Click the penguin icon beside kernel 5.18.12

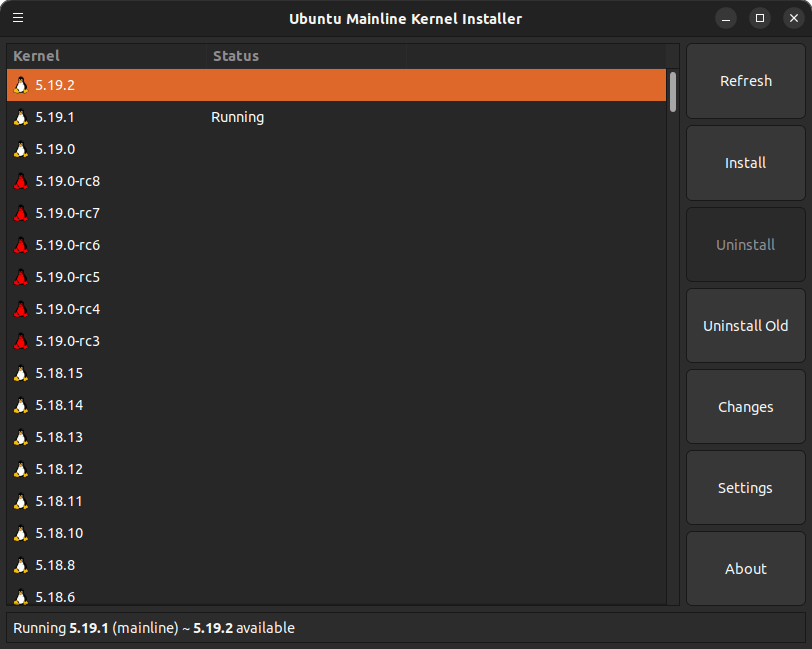click(x=21, y=469)
